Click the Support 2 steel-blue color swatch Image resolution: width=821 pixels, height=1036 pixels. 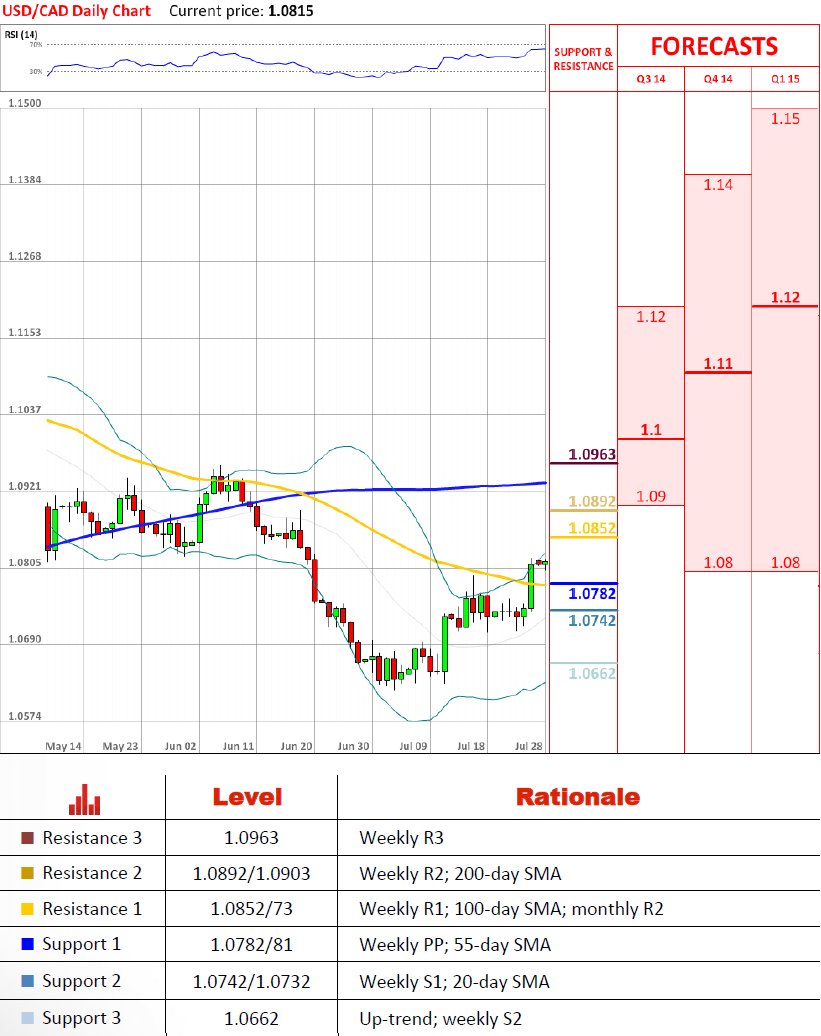point(28,981)
